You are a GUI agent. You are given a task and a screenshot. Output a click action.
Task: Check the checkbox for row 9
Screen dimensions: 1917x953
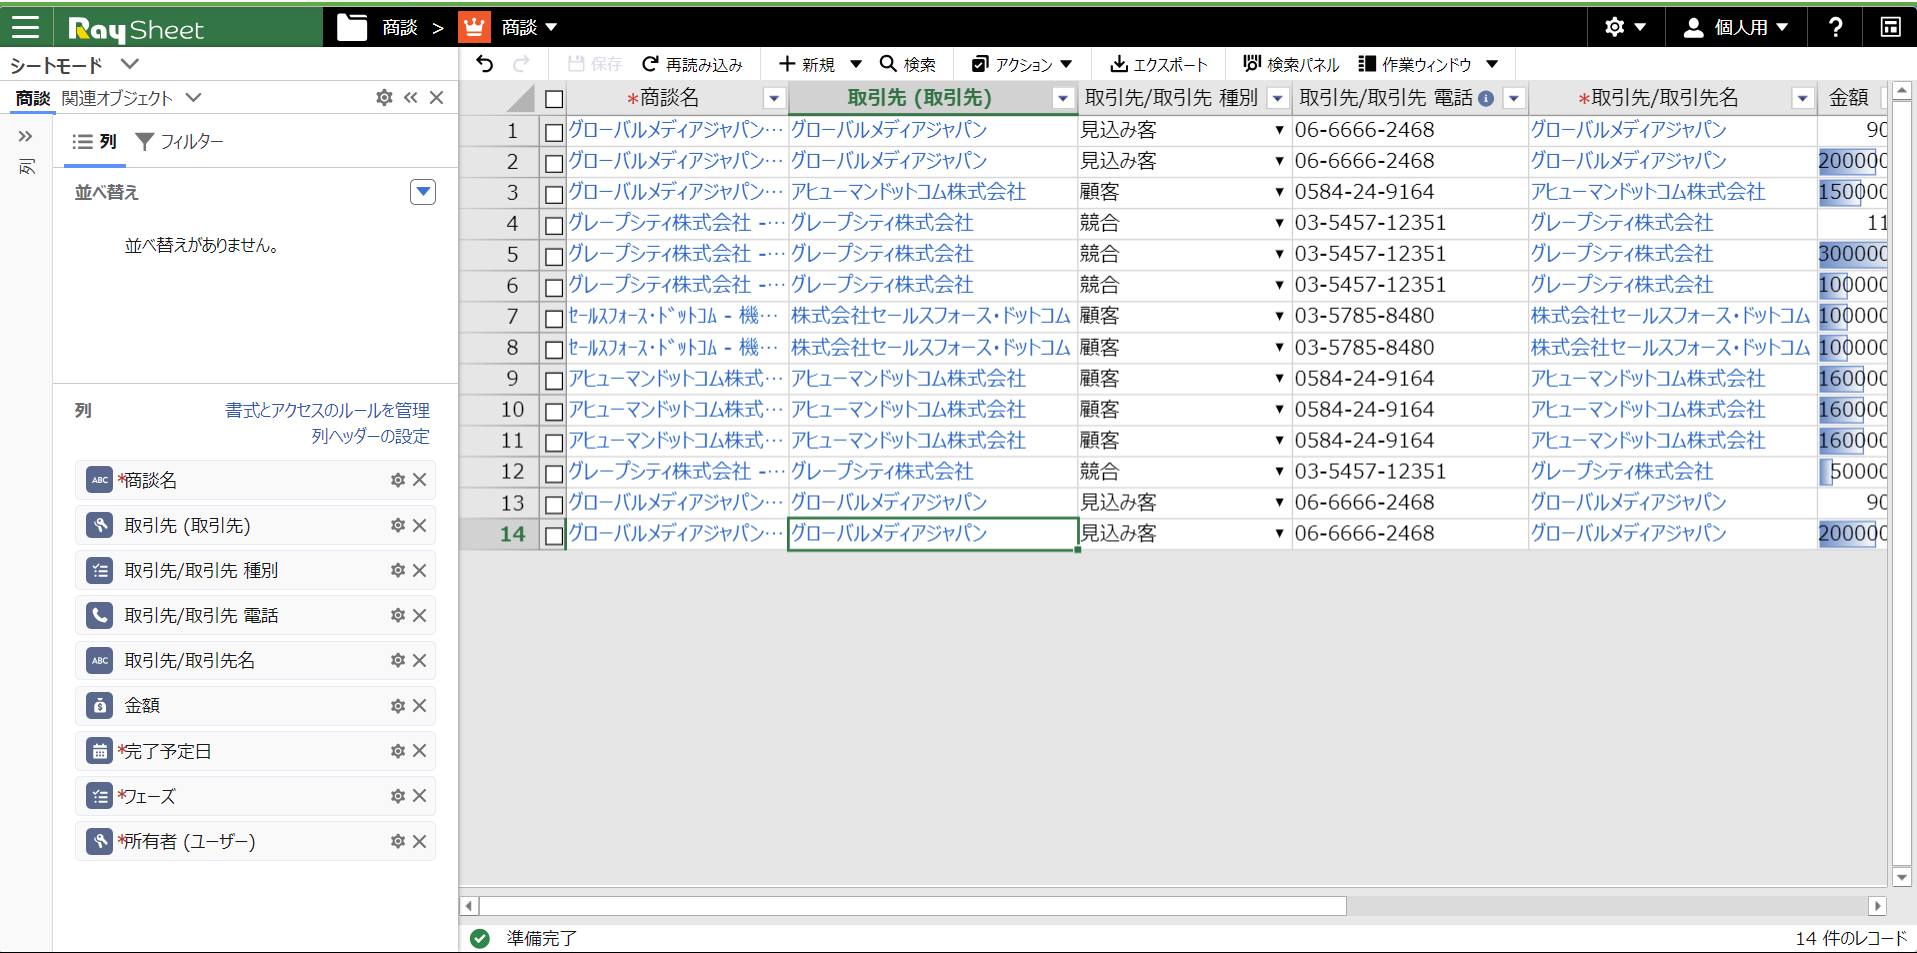554,380
